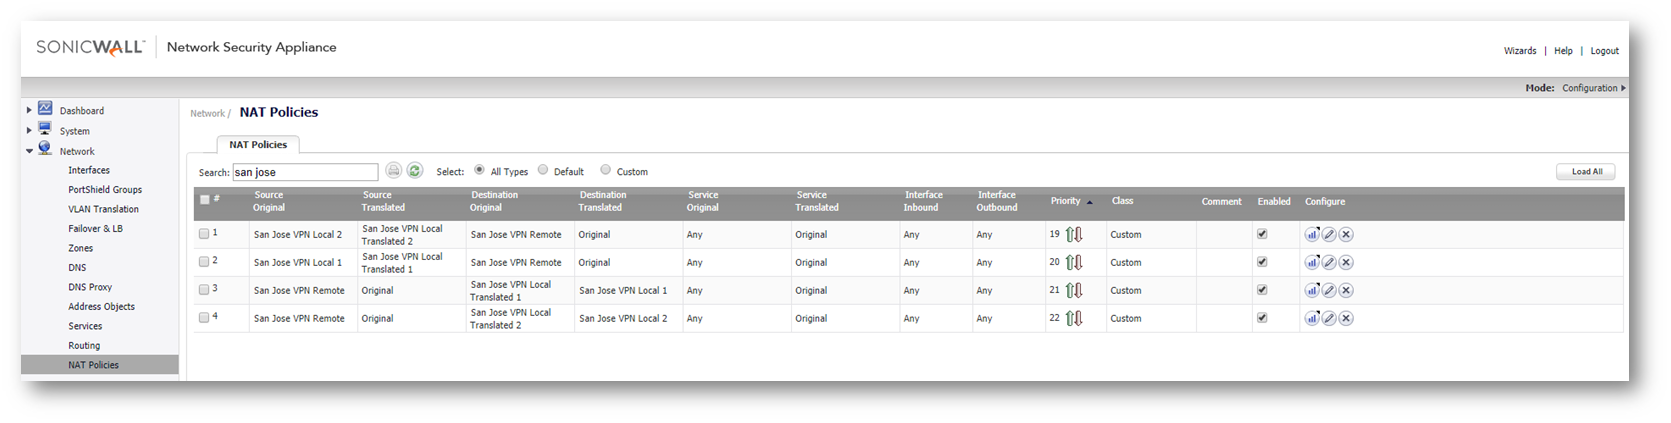1671x423 pixels.
Task: Disable the Enabled checkbox for policy 2
Action: [1262, 262]
